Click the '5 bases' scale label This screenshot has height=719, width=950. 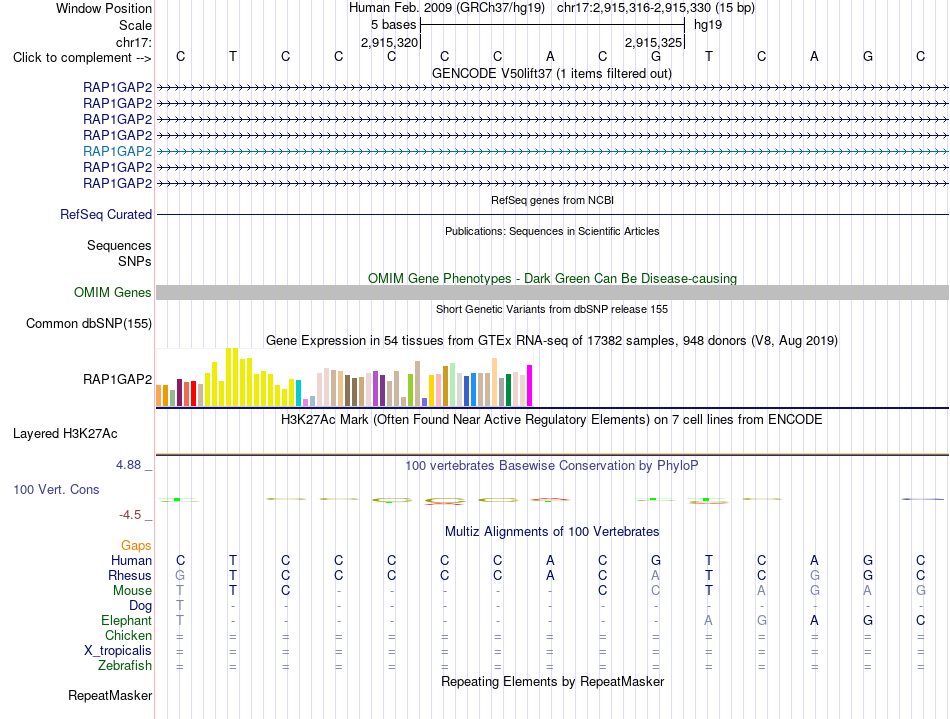pos(394,25)
